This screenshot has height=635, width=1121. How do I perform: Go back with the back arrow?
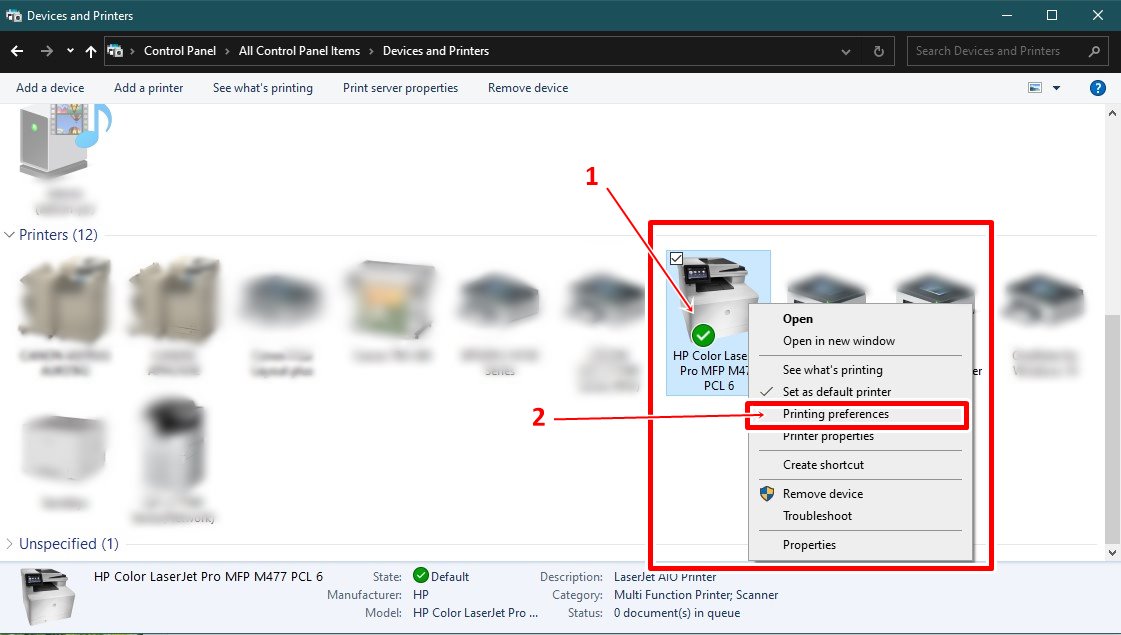pos(17,51)
